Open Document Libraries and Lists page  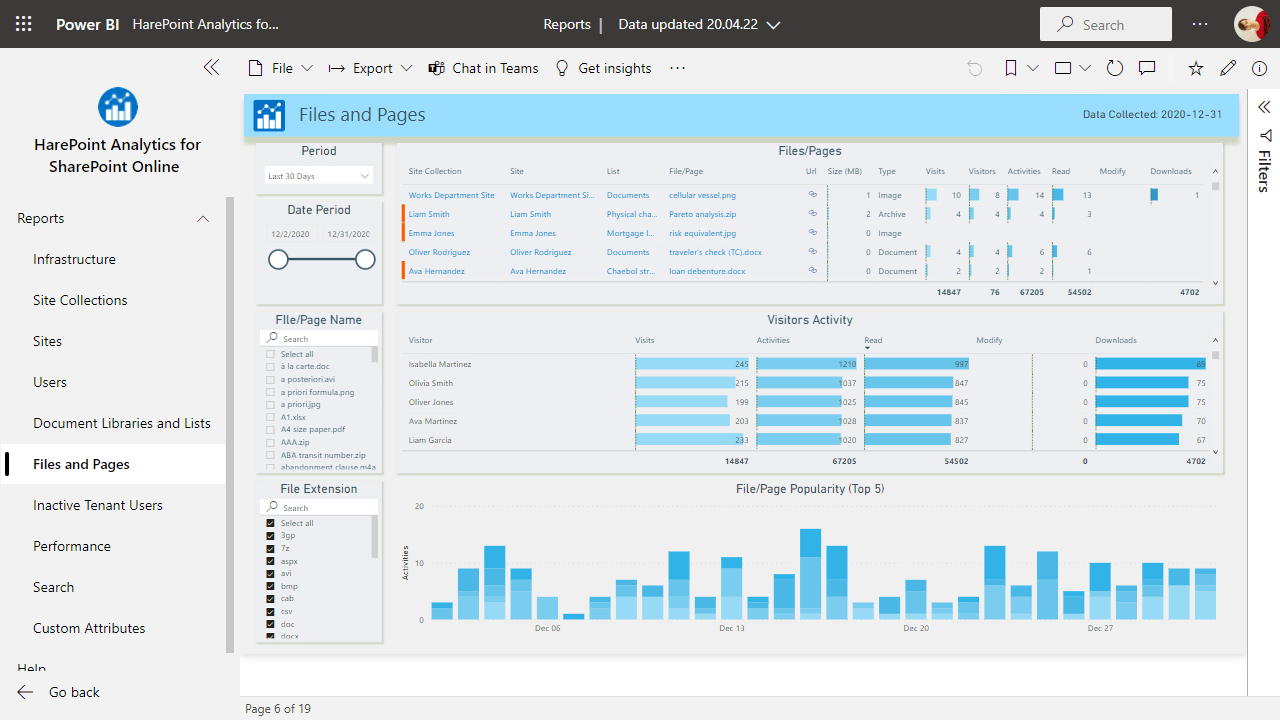point(122,423)
